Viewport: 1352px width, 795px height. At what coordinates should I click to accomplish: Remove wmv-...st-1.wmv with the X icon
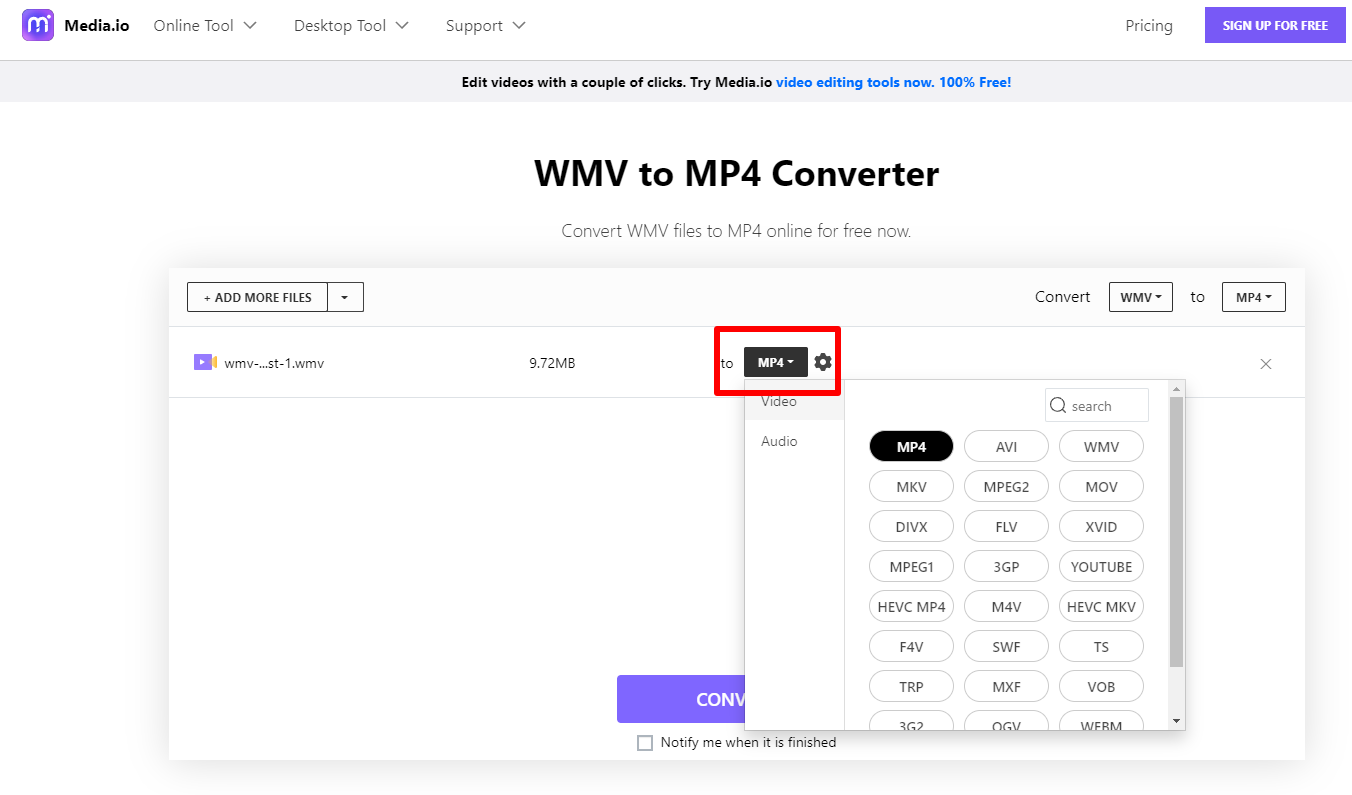(1266, 364)
